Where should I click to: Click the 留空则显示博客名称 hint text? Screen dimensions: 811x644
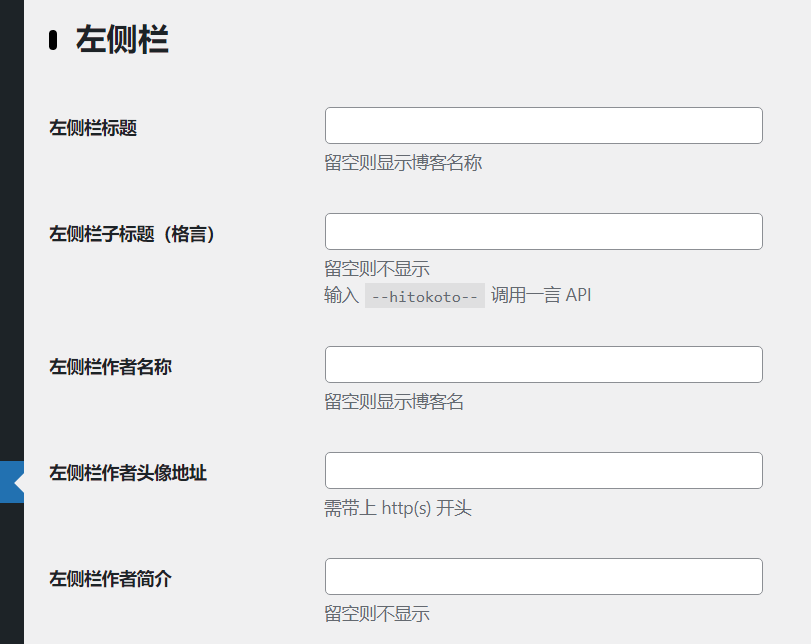pos(403,162)
